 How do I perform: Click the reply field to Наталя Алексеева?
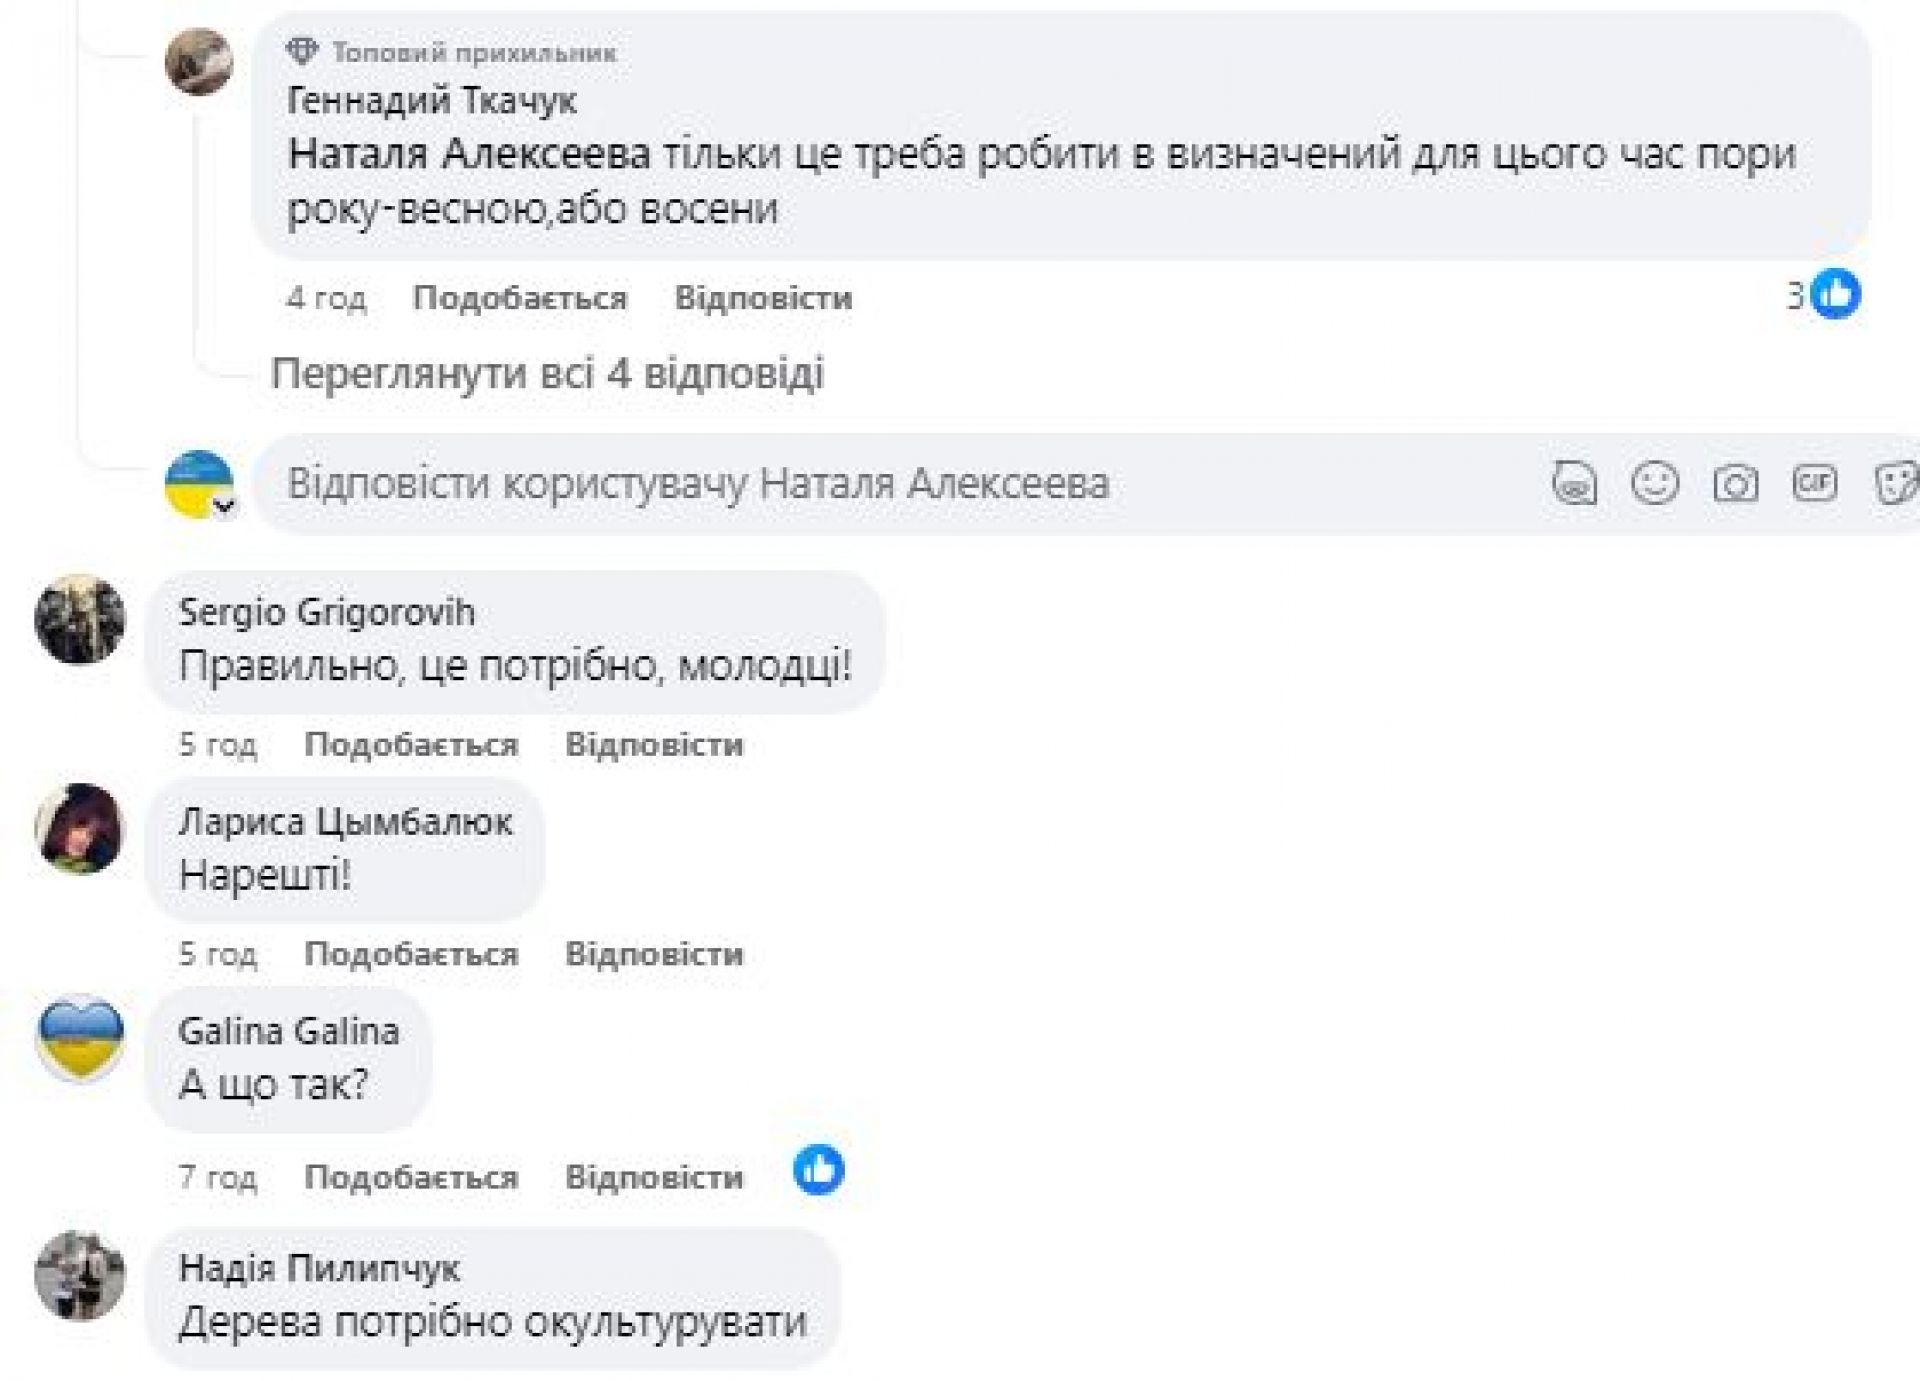tap(800, 485)
